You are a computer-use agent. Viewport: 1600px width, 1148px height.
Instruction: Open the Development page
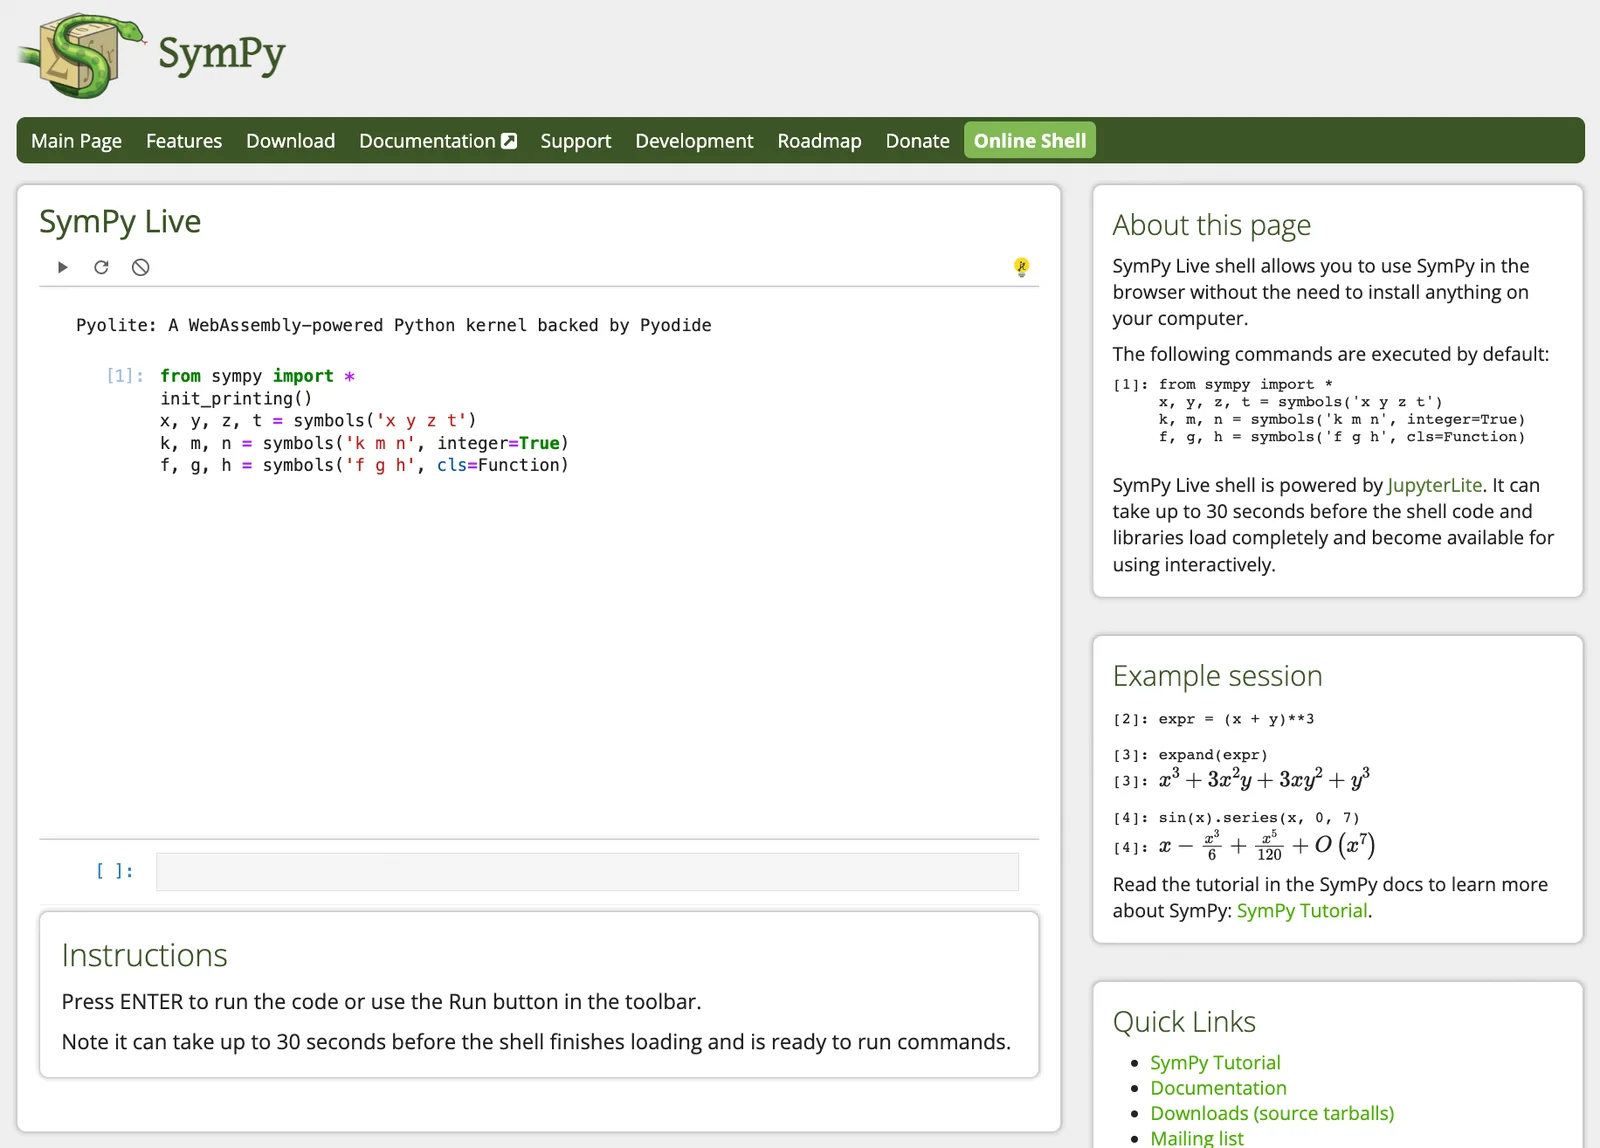pyautogui.click(x=694, y=141)
